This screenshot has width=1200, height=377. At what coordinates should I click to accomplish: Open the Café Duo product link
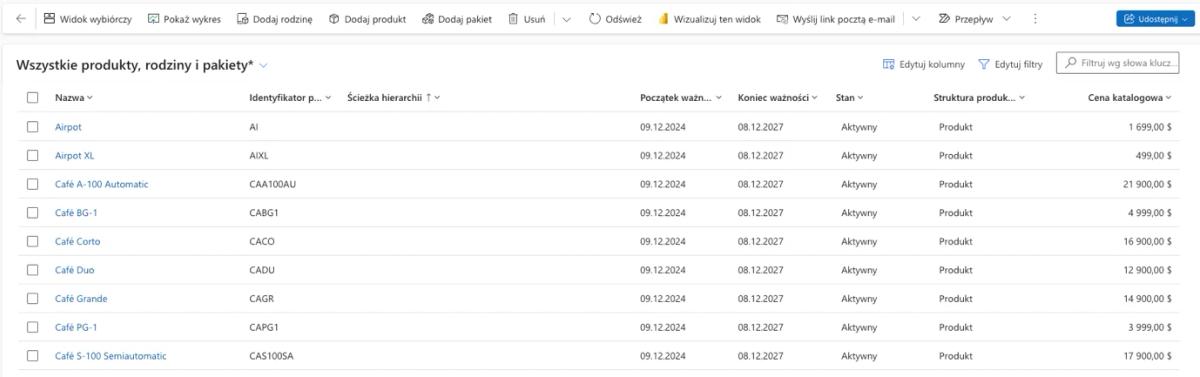(75, 270)
